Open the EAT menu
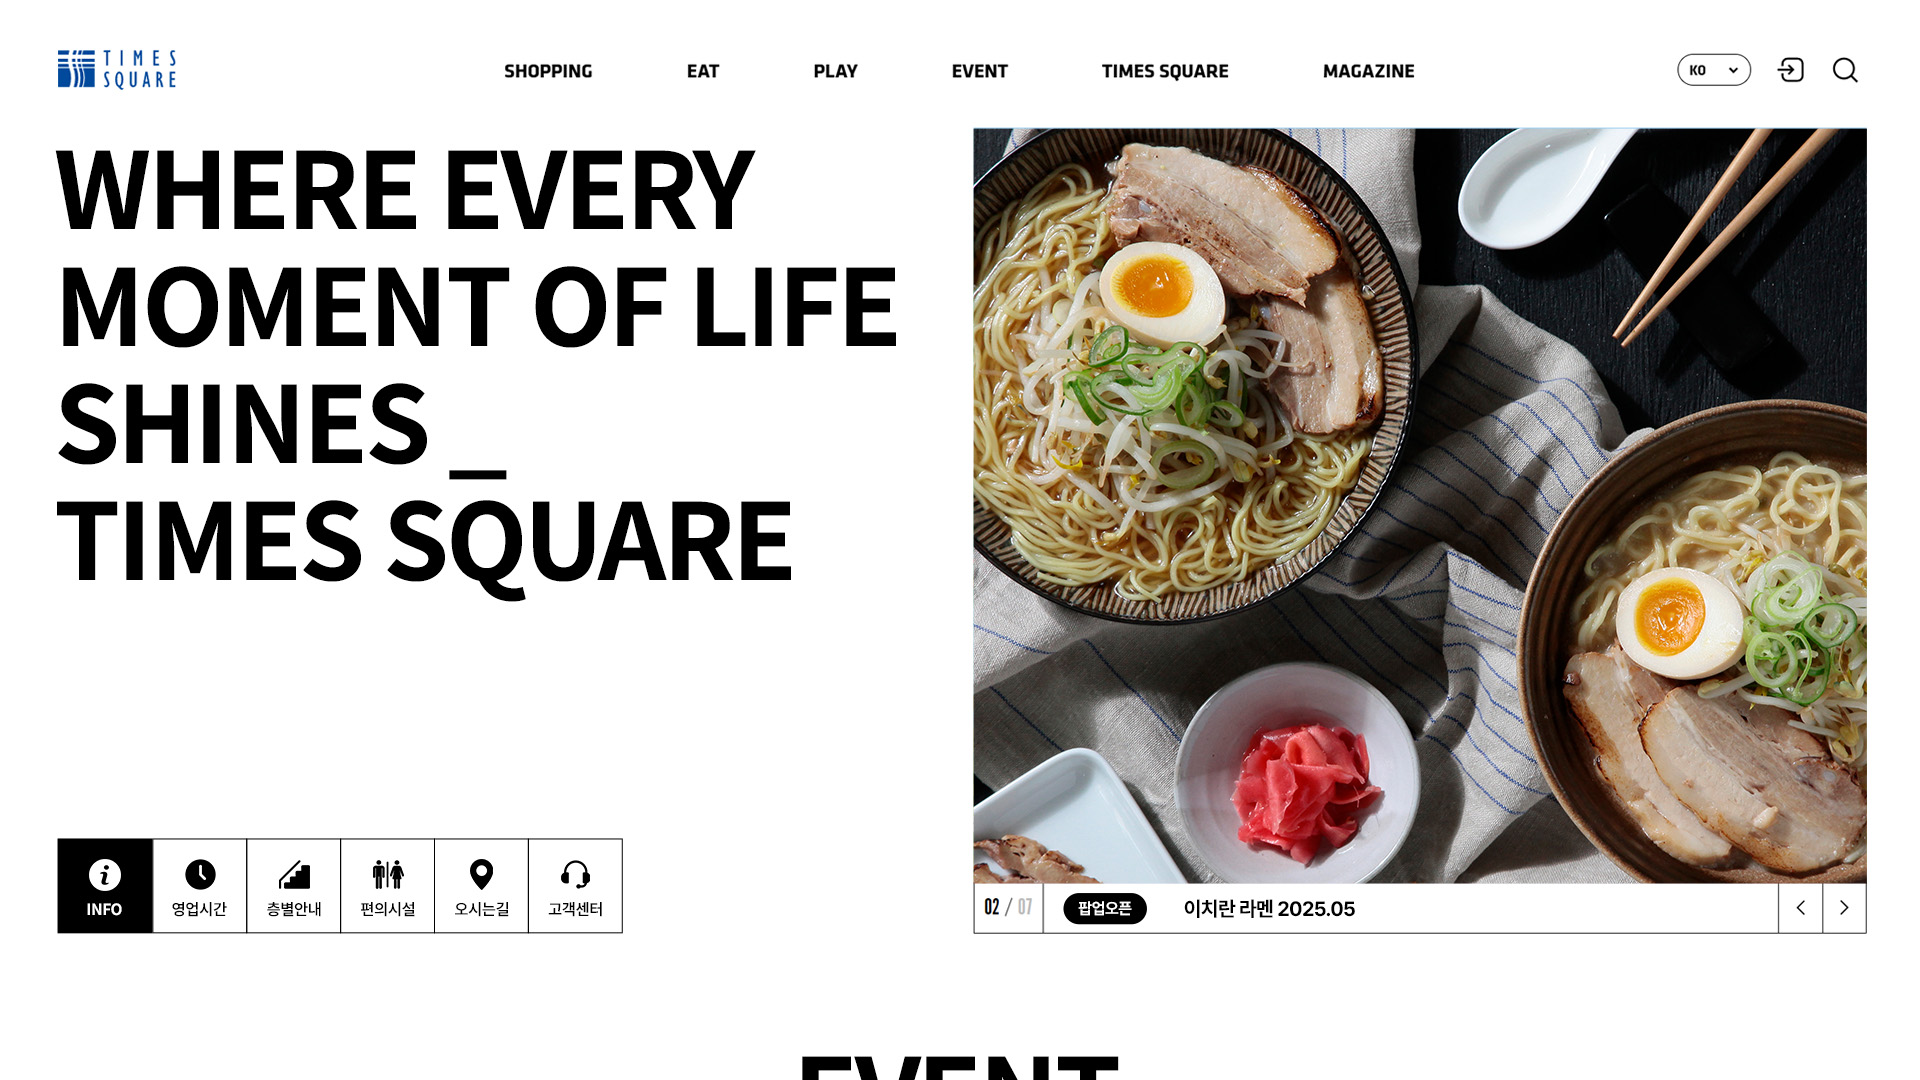Screen dimensions: 1920x1080 703,71
